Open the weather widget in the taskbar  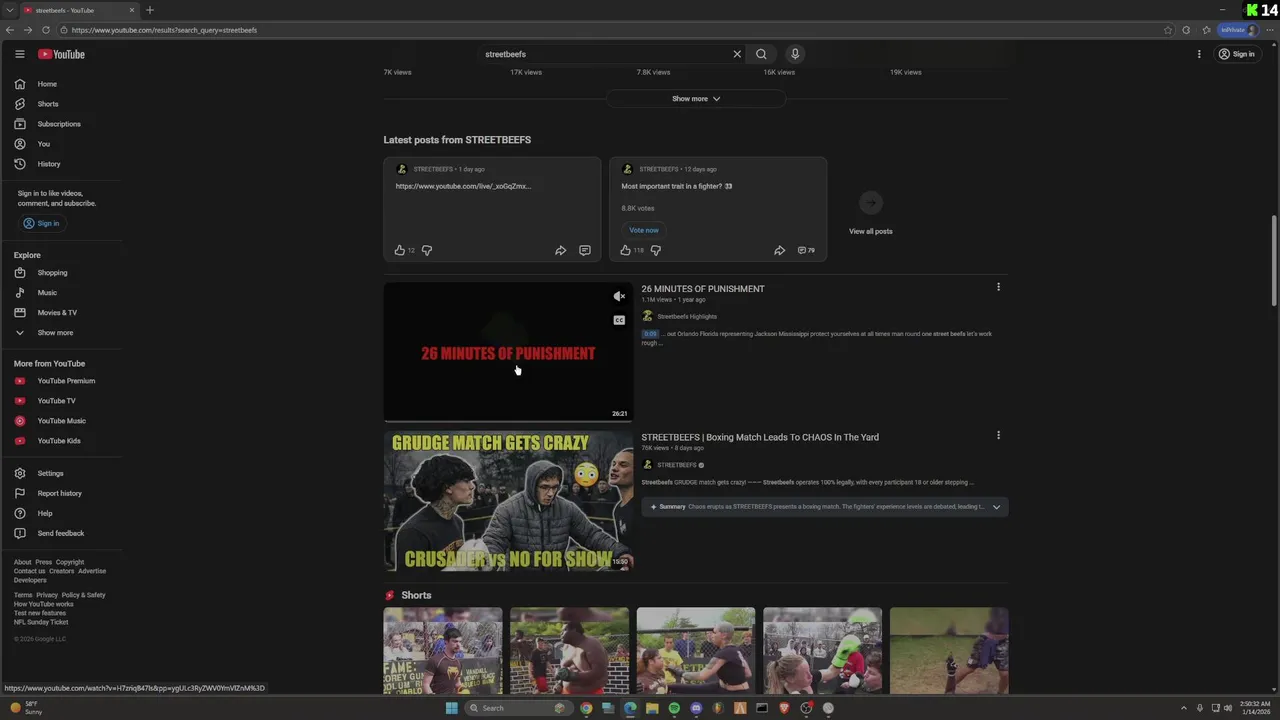pos(26,708)
